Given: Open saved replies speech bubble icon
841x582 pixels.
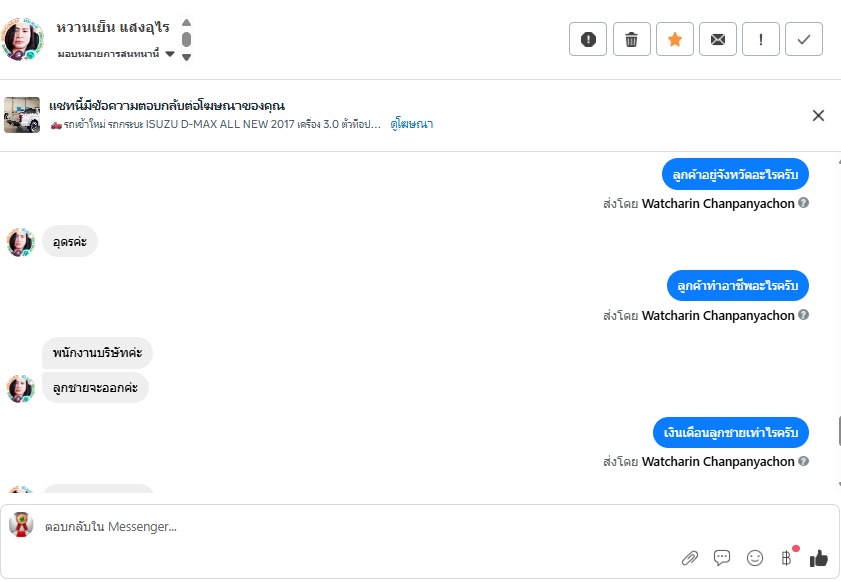Looking at the screenshot, I should pyautogui.click(x=722, y=558).
